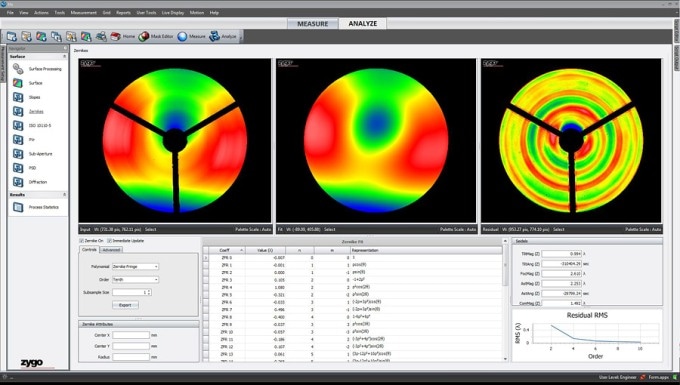Click Palette Scale: Auto under Residual plot

643,229
